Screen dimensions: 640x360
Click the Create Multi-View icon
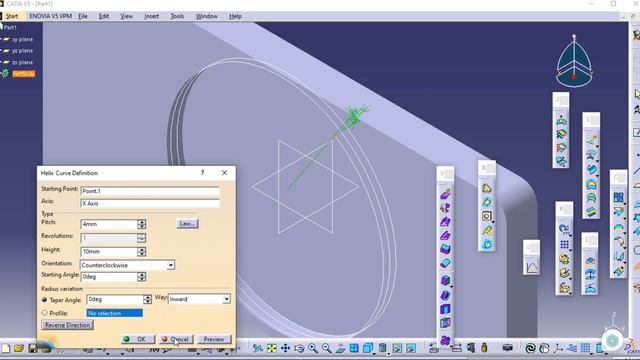coord(354,348)
